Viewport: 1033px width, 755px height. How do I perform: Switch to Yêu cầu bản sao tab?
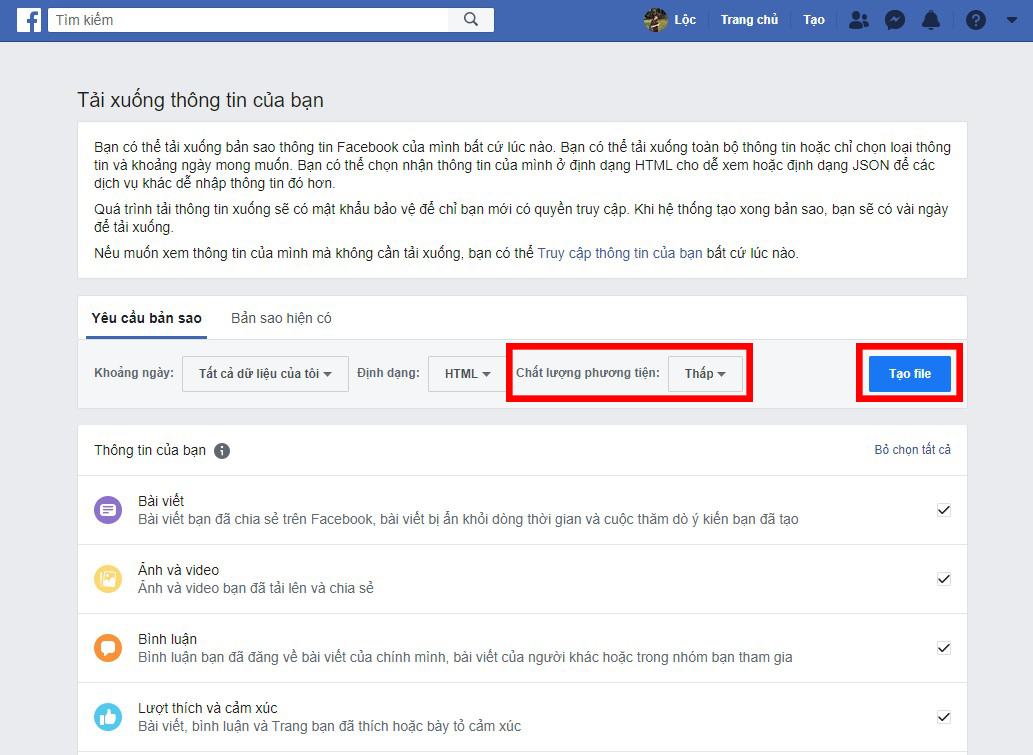(146, 318)
